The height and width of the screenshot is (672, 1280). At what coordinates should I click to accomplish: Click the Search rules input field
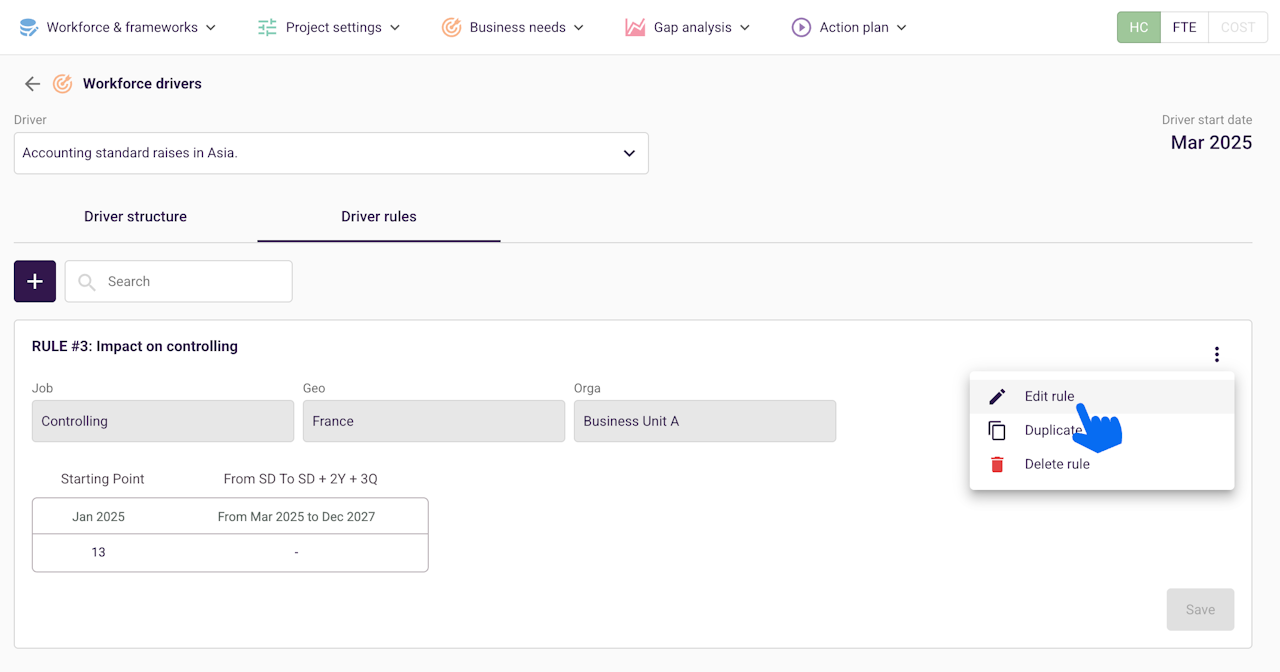(x=190, y=281)
